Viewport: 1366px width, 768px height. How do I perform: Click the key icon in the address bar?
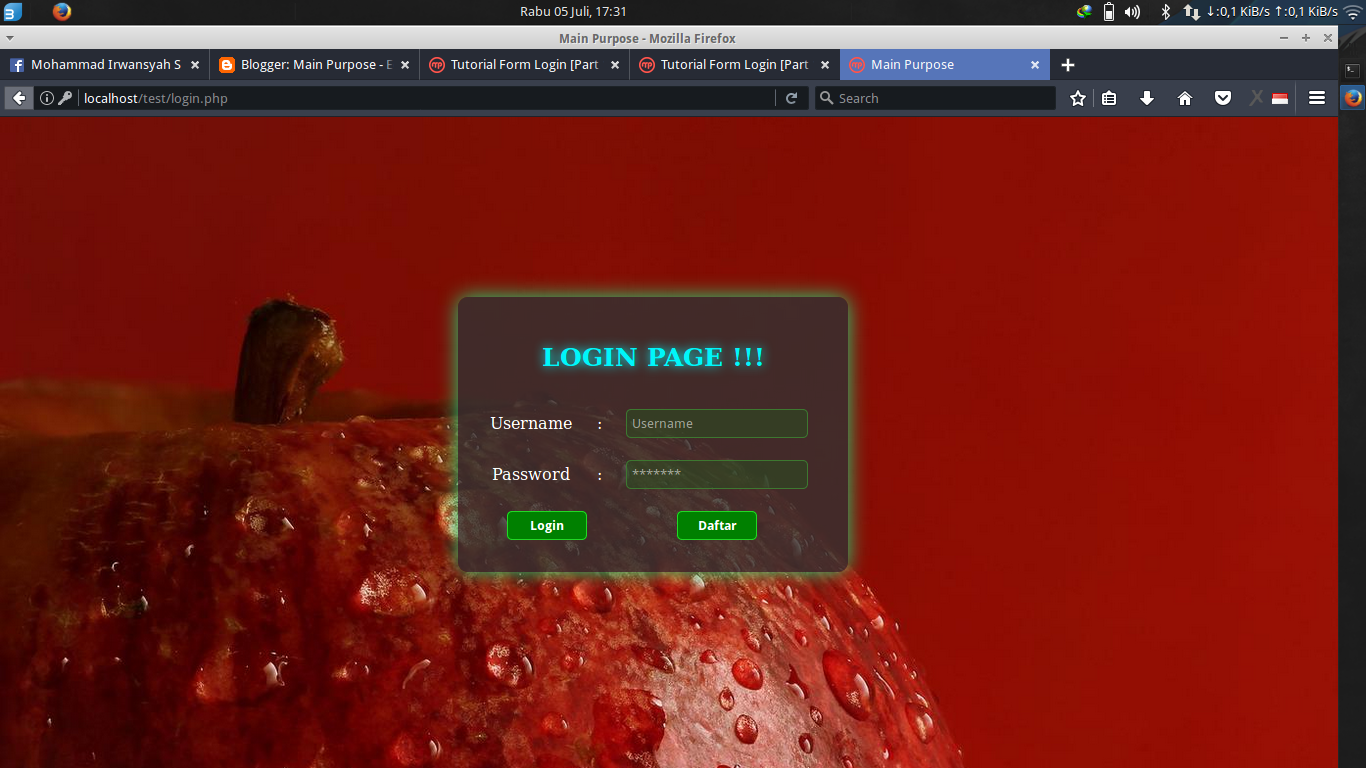(65, 98)
